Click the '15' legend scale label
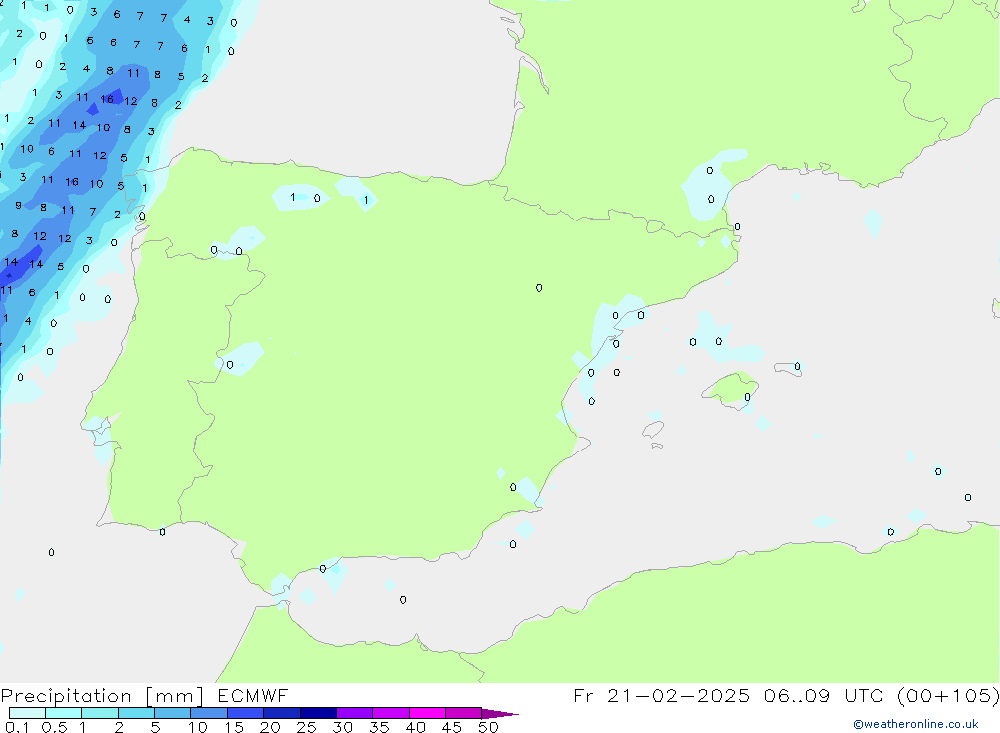Viewport: 1000px width, 733px height. [233, 727]
